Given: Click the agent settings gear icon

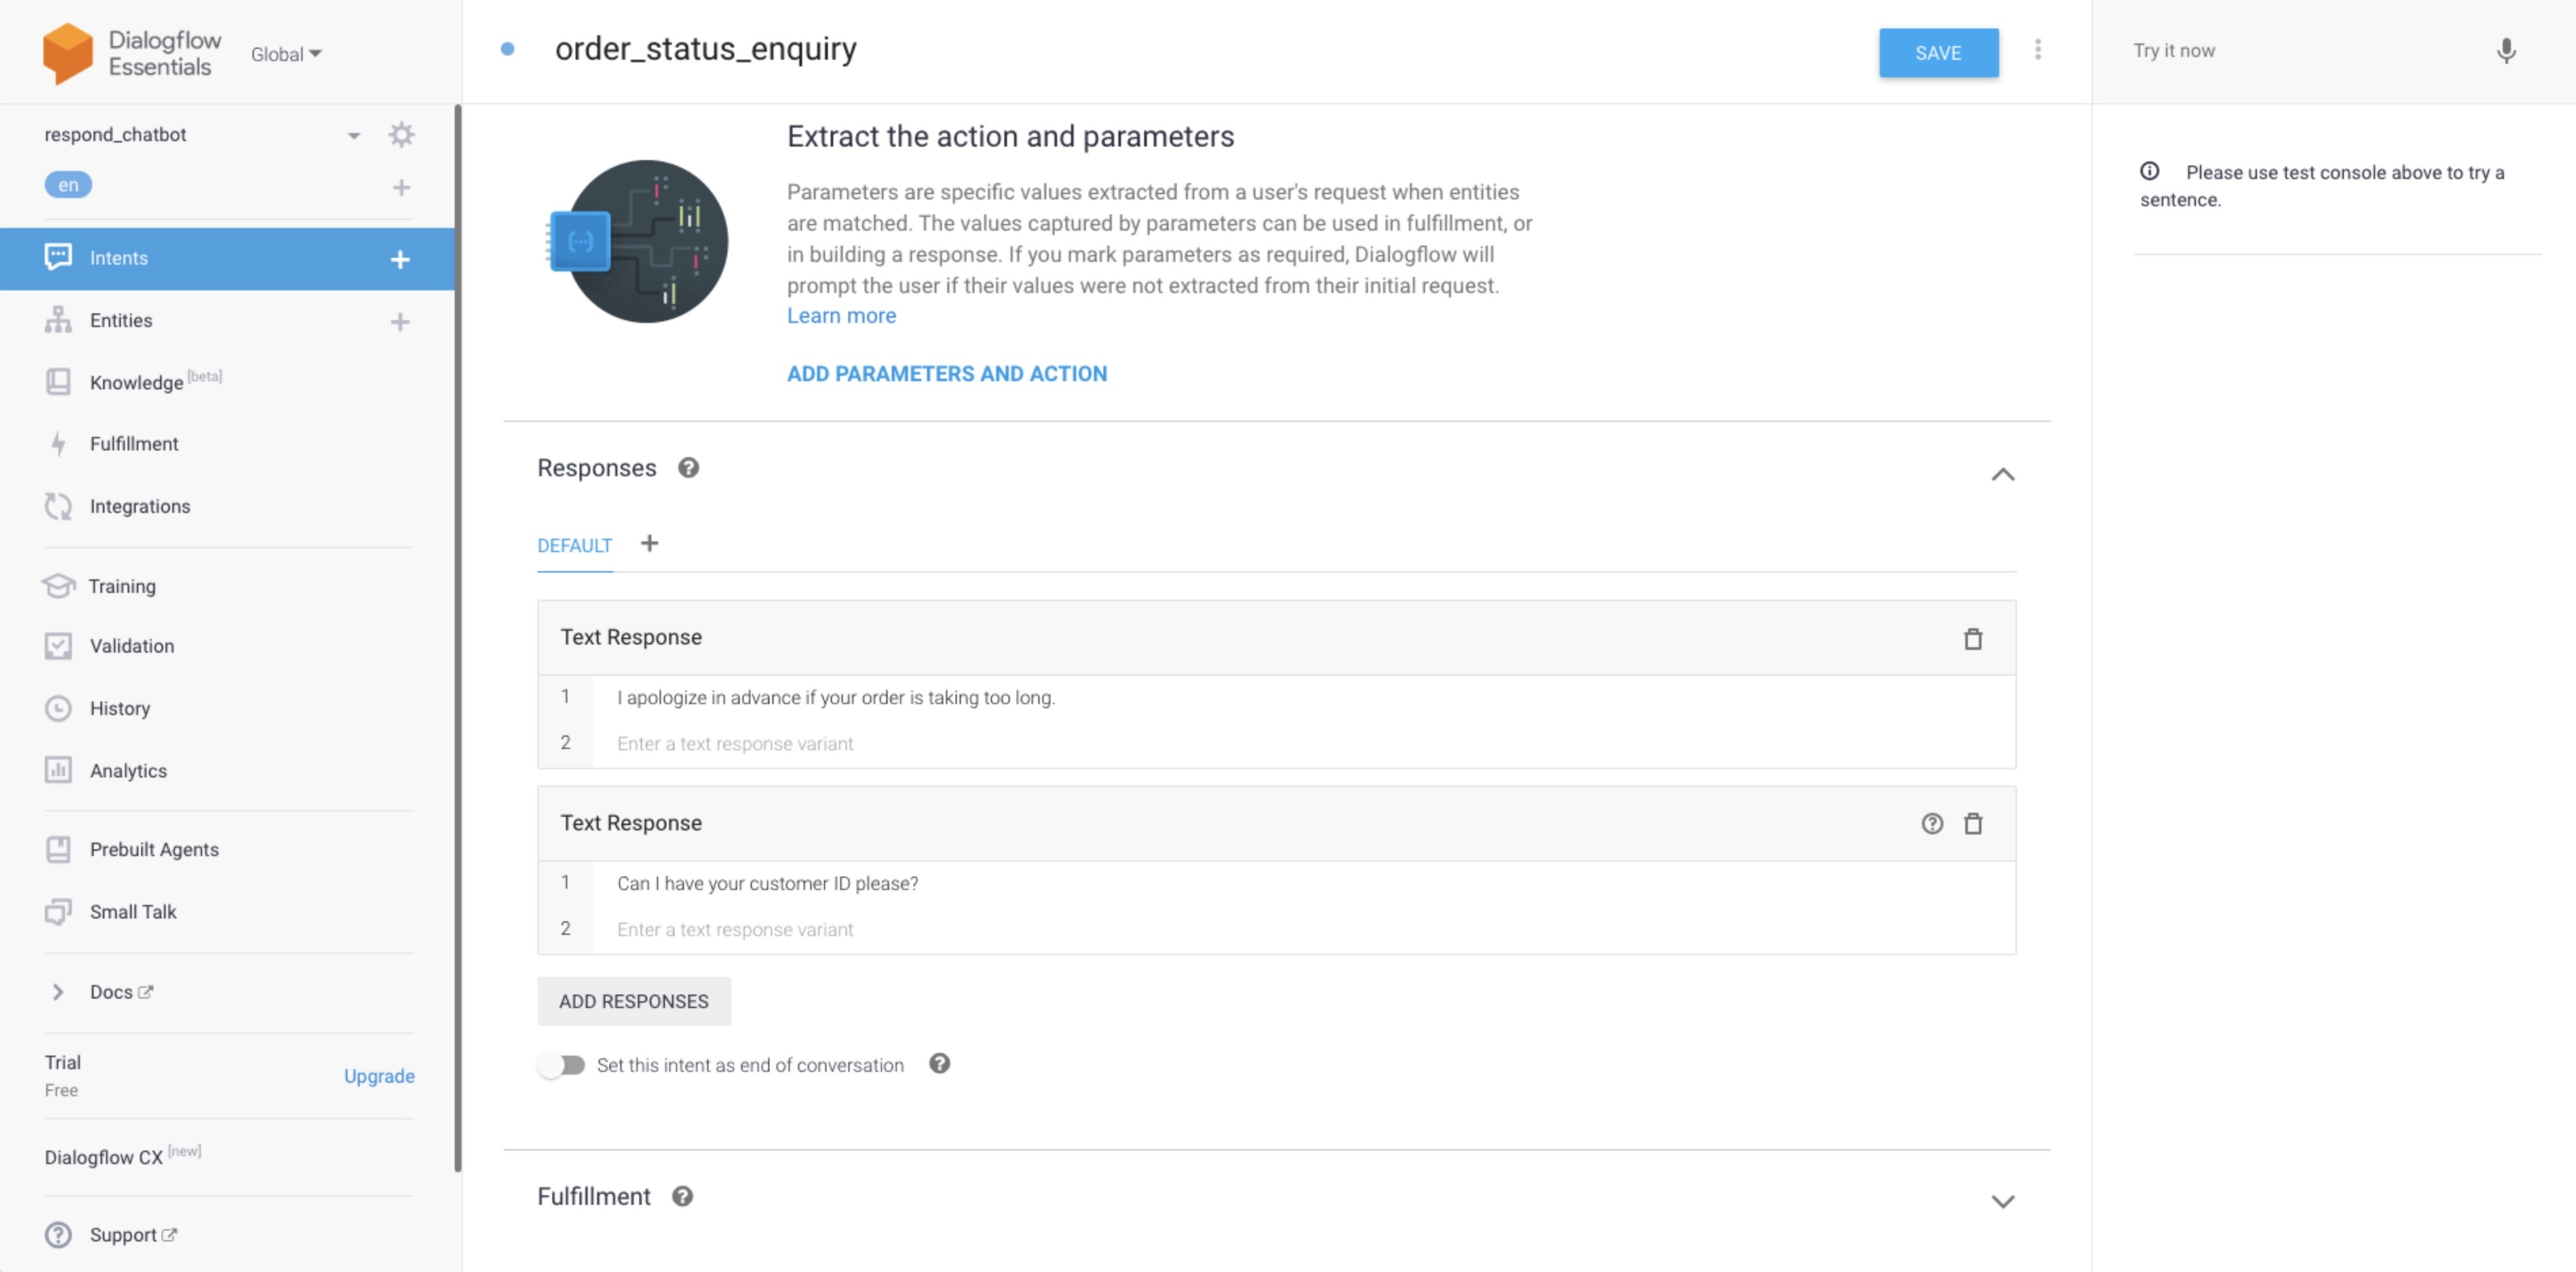Looking at the screenshot, I should coord(401,135).
